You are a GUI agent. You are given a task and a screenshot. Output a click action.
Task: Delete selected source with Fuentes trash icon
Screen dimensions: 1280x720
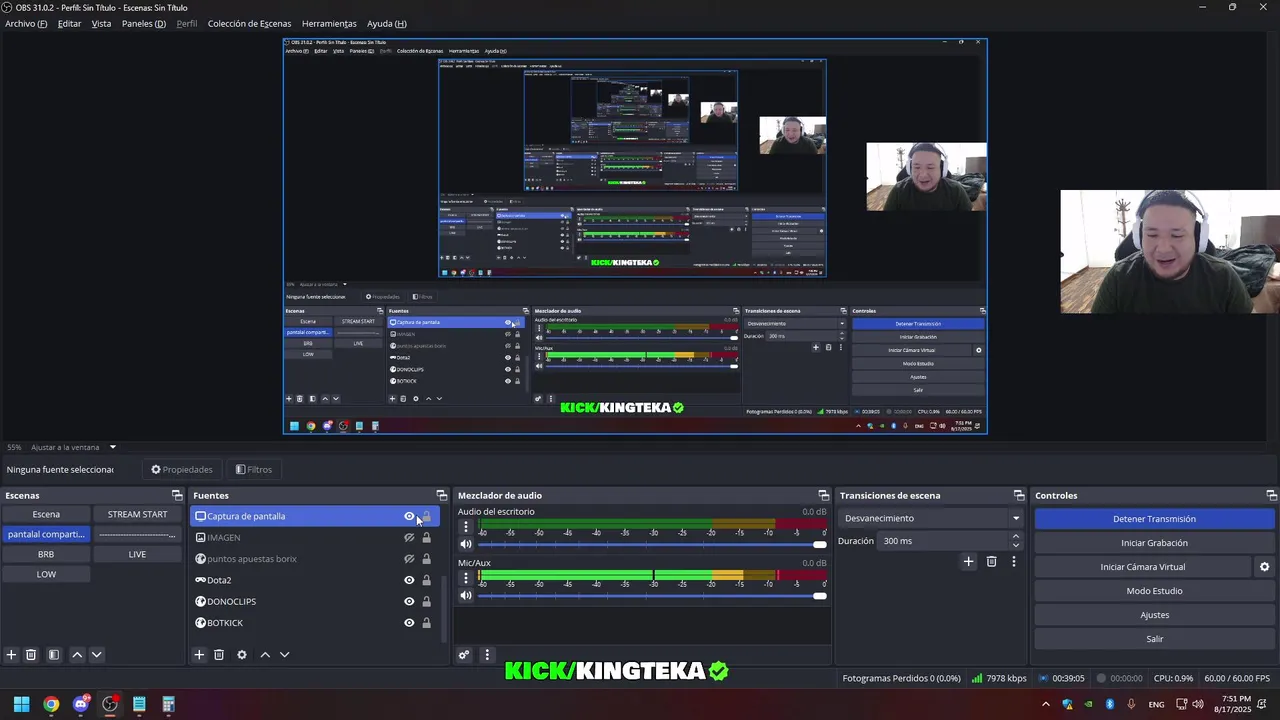[219, 655]
